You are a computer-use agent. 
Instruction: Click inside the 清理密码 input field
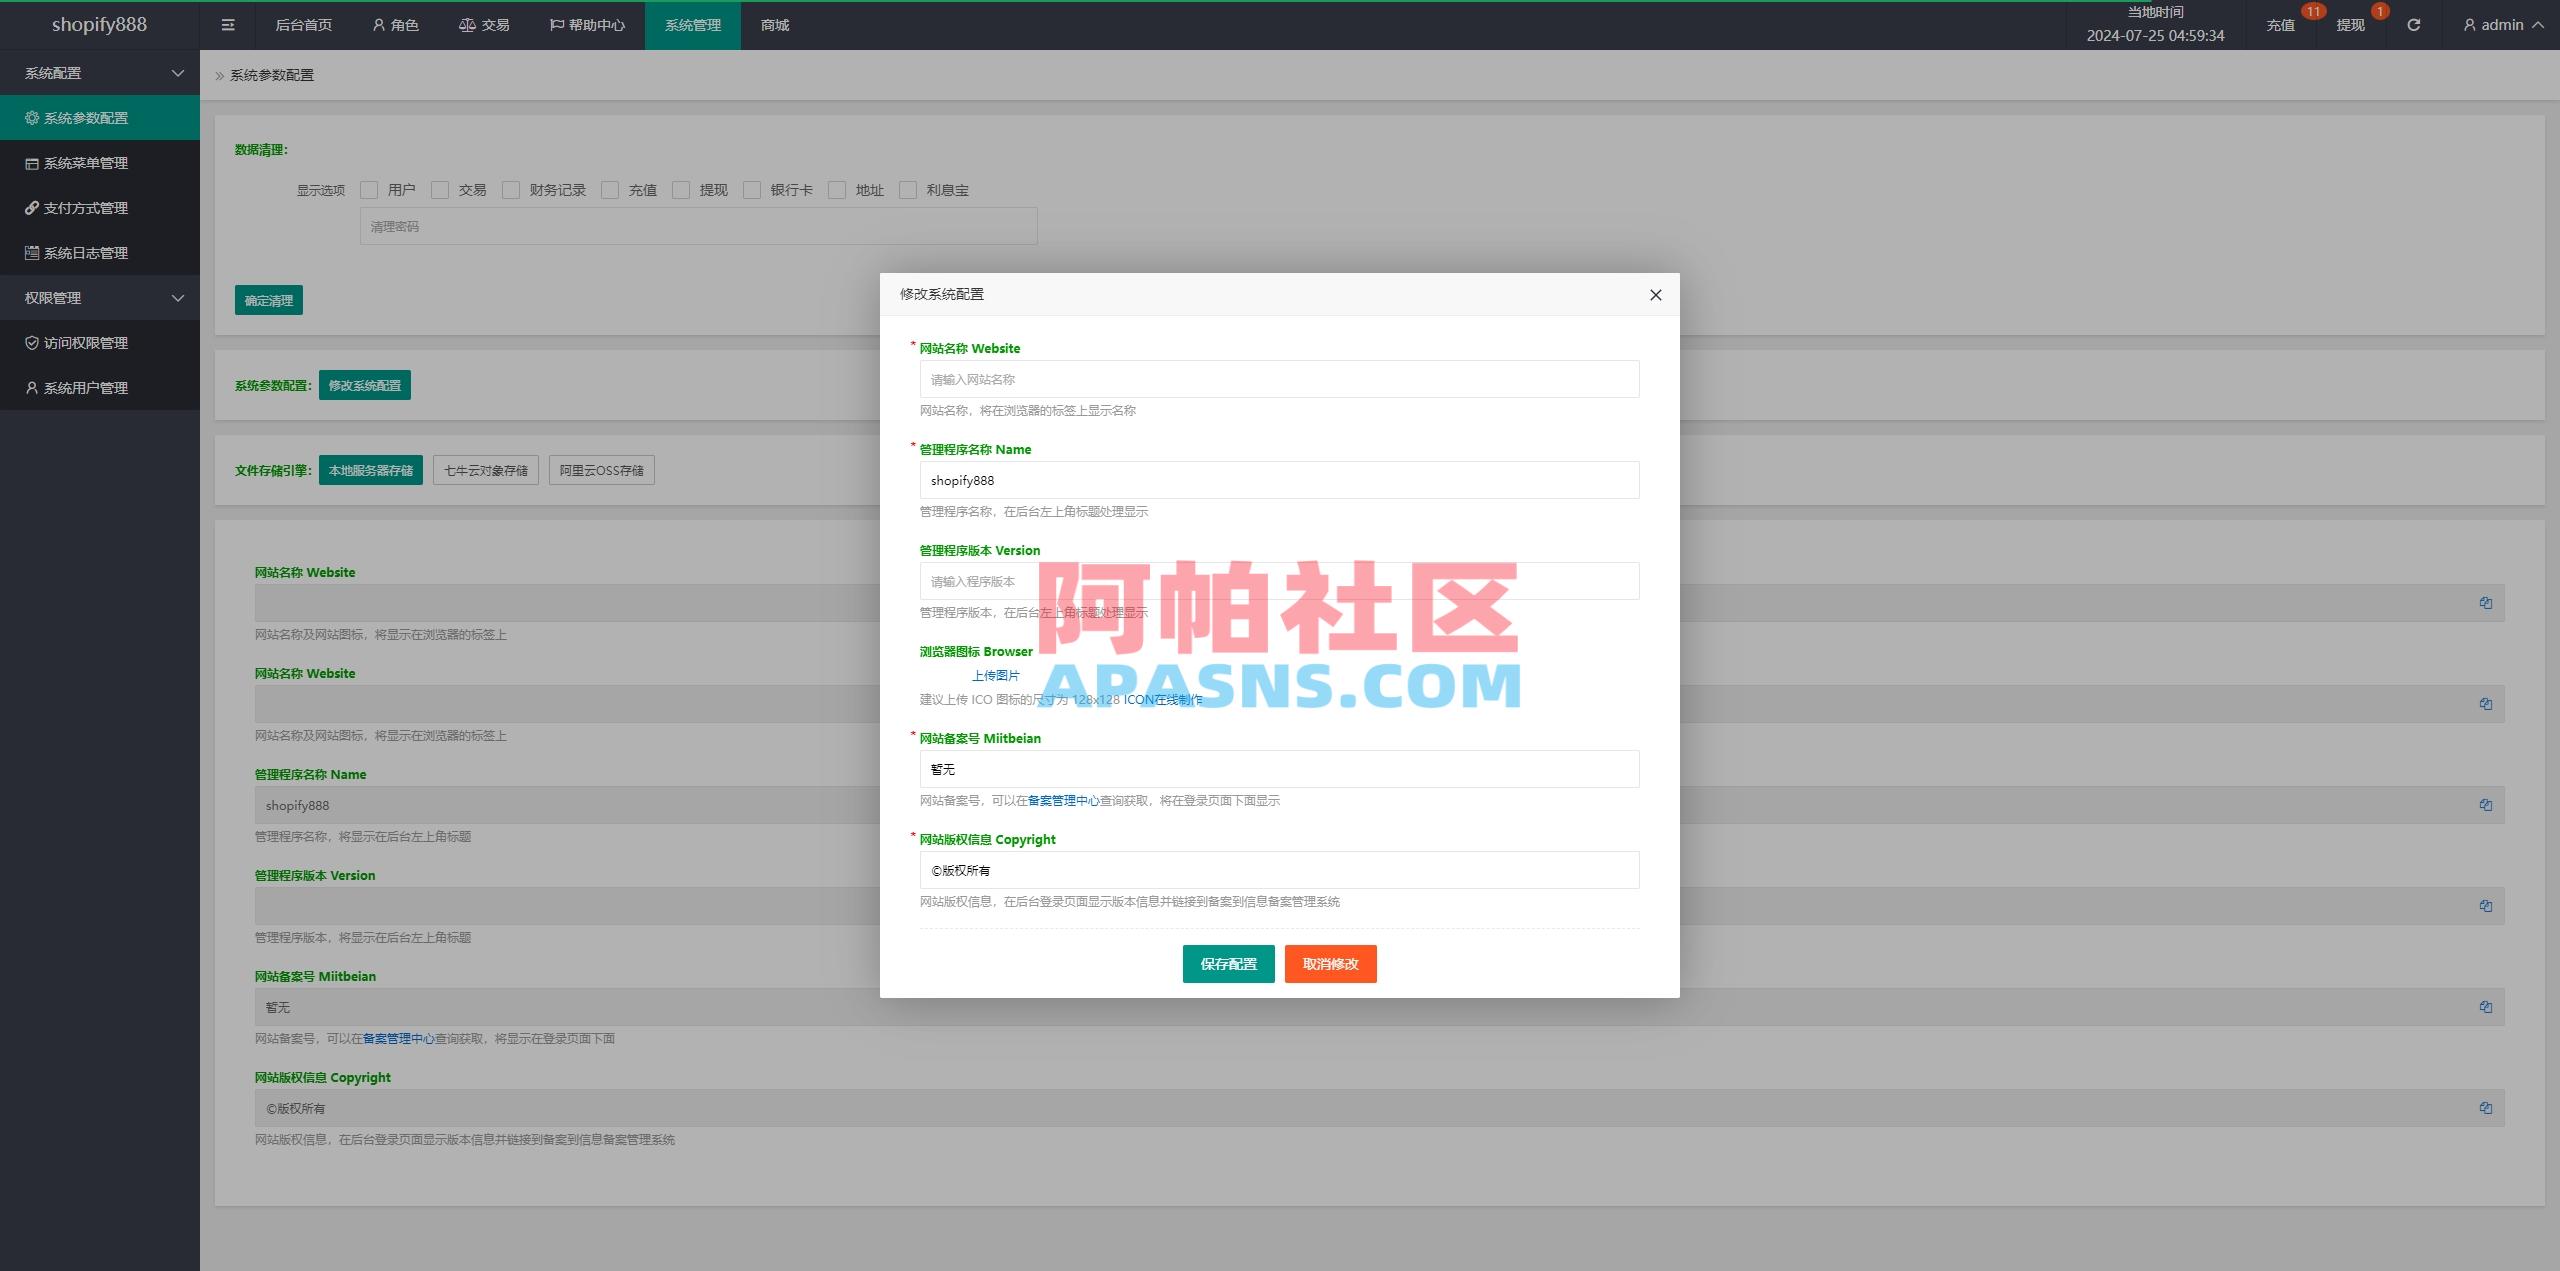697,226
